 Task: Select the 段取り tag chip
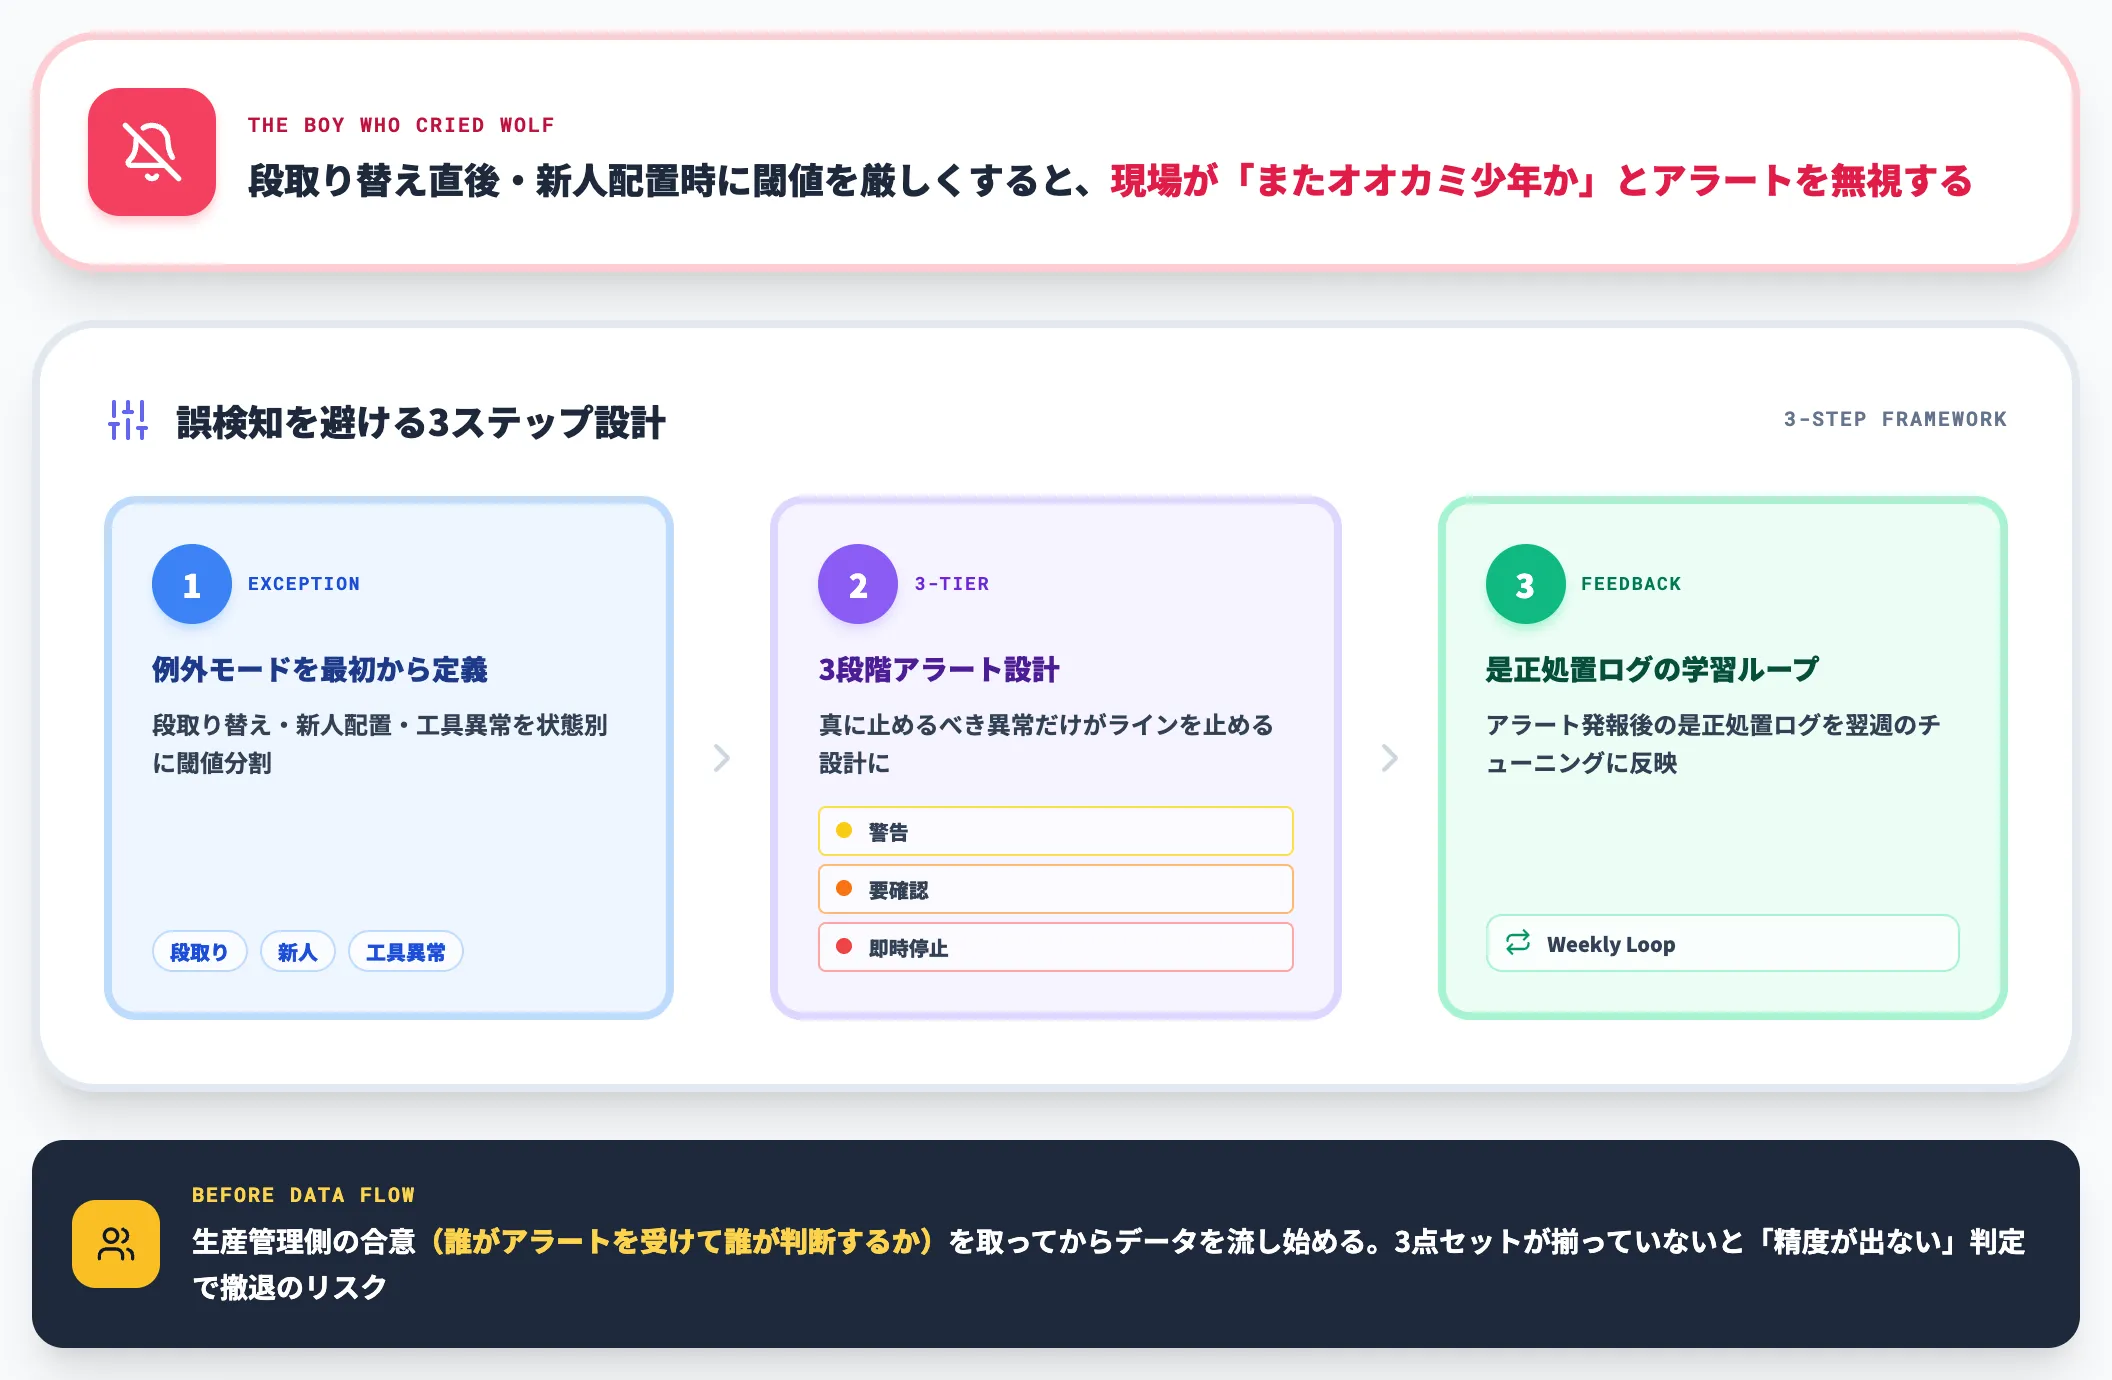point(199,952)
